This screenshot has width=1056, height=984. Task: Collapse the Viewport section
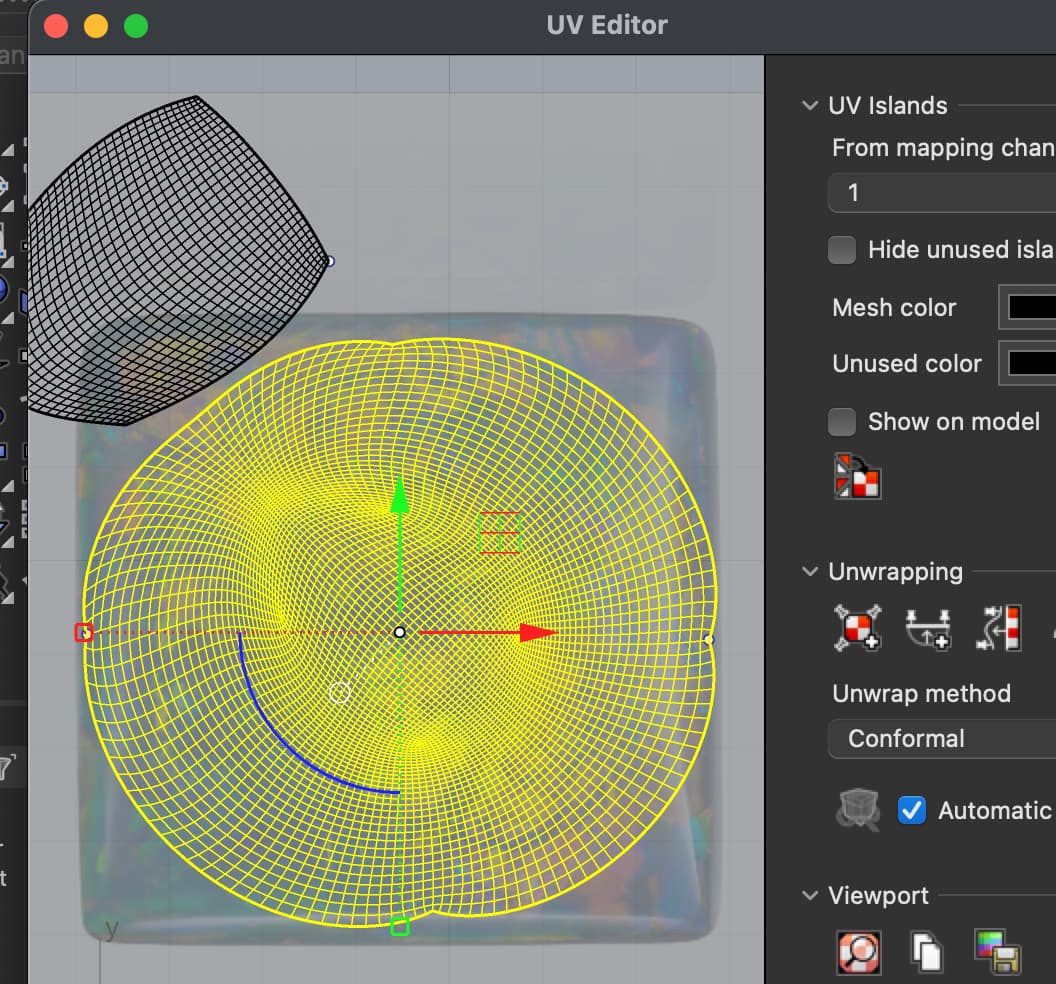(x=808, y=896)
